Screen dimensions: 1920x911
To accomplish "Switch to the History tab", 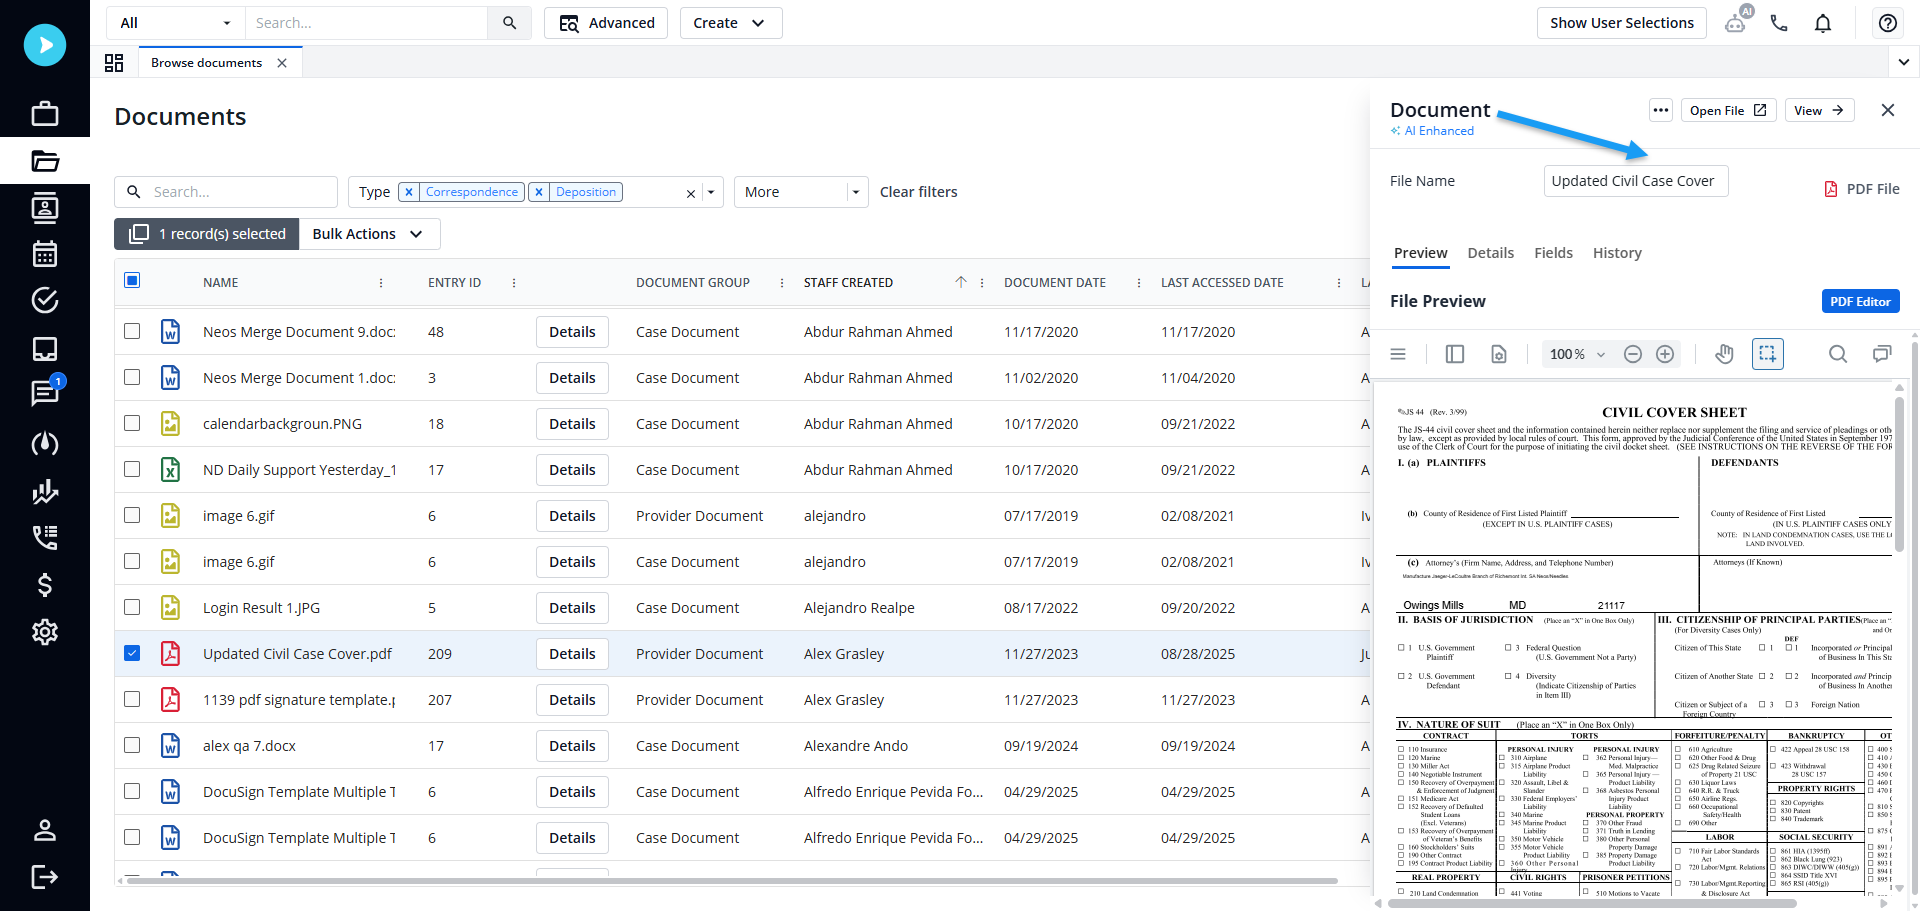I will pyautogui.click(x=1616, y=253).
